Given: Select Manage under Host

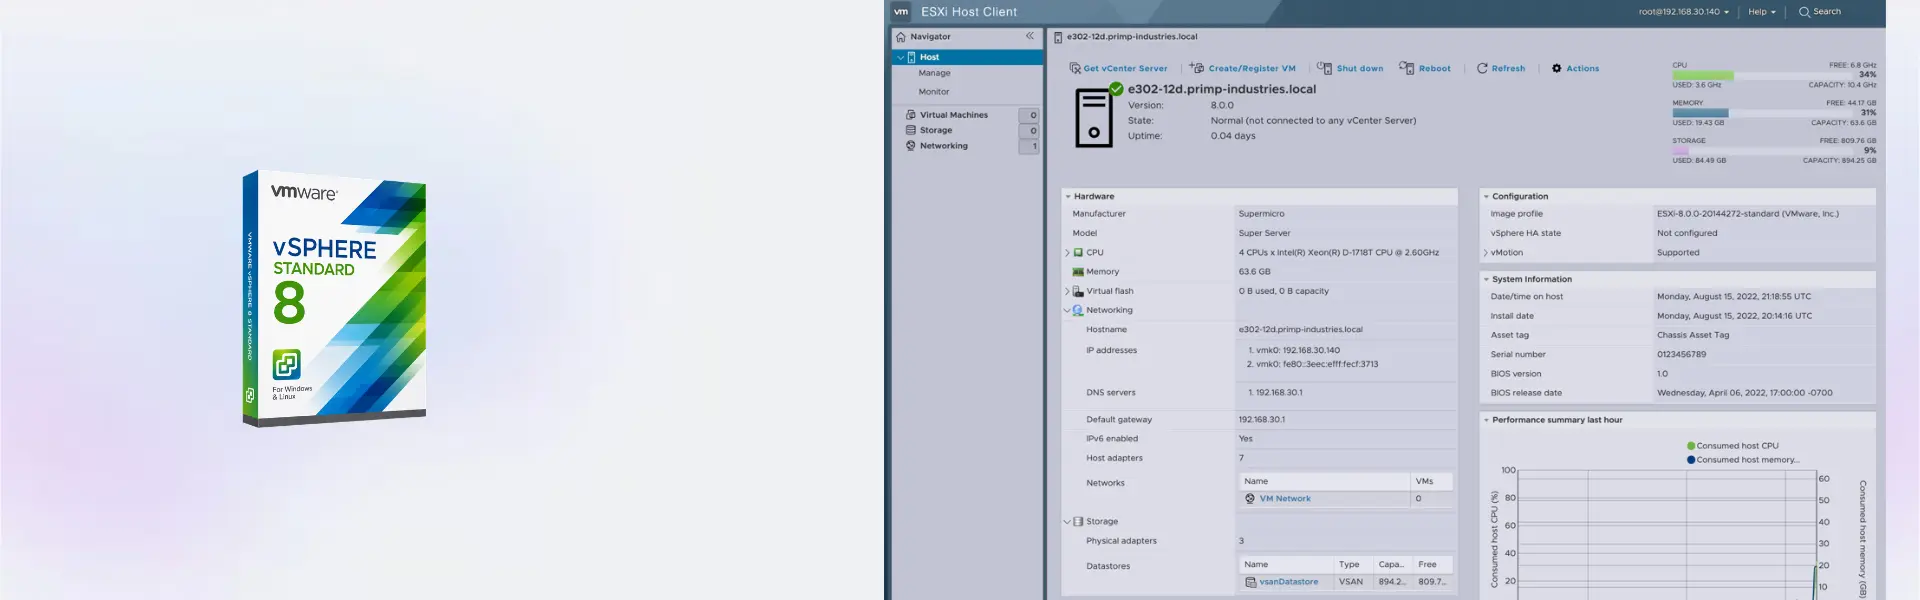Looking at the screenshot, I should click(x=934, y=73).
